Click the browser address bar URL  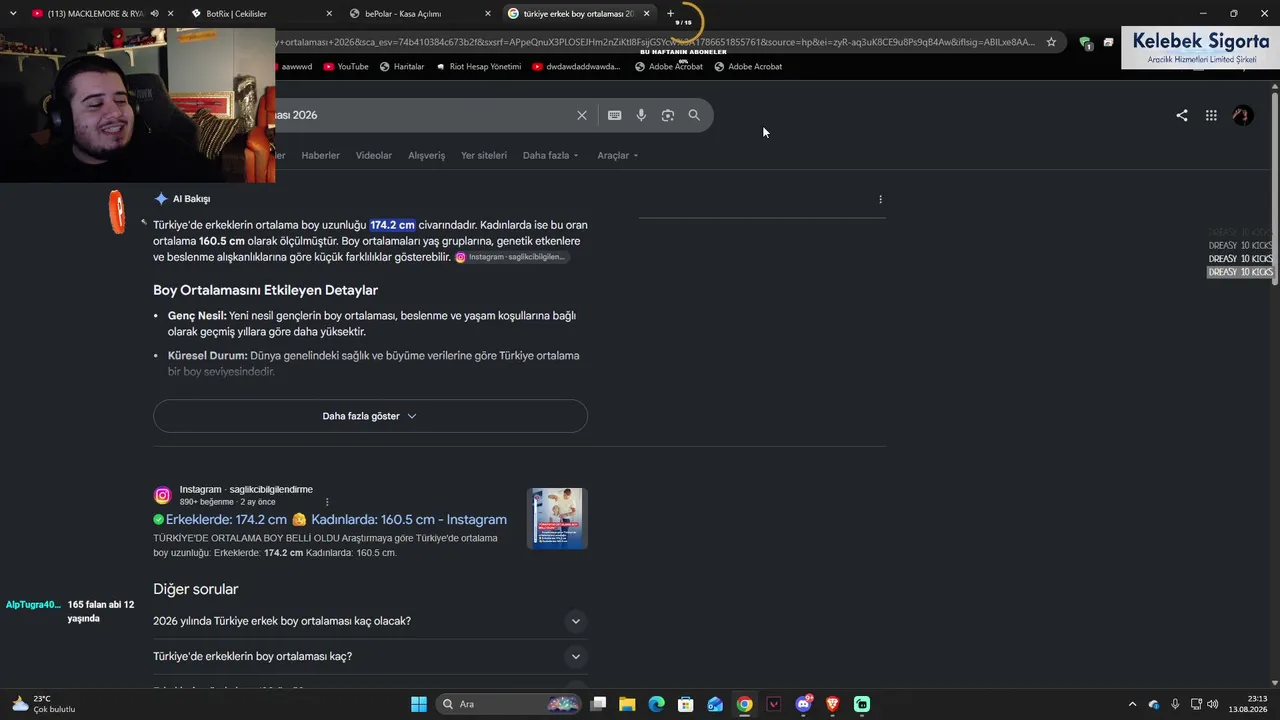tap(655, 42)
